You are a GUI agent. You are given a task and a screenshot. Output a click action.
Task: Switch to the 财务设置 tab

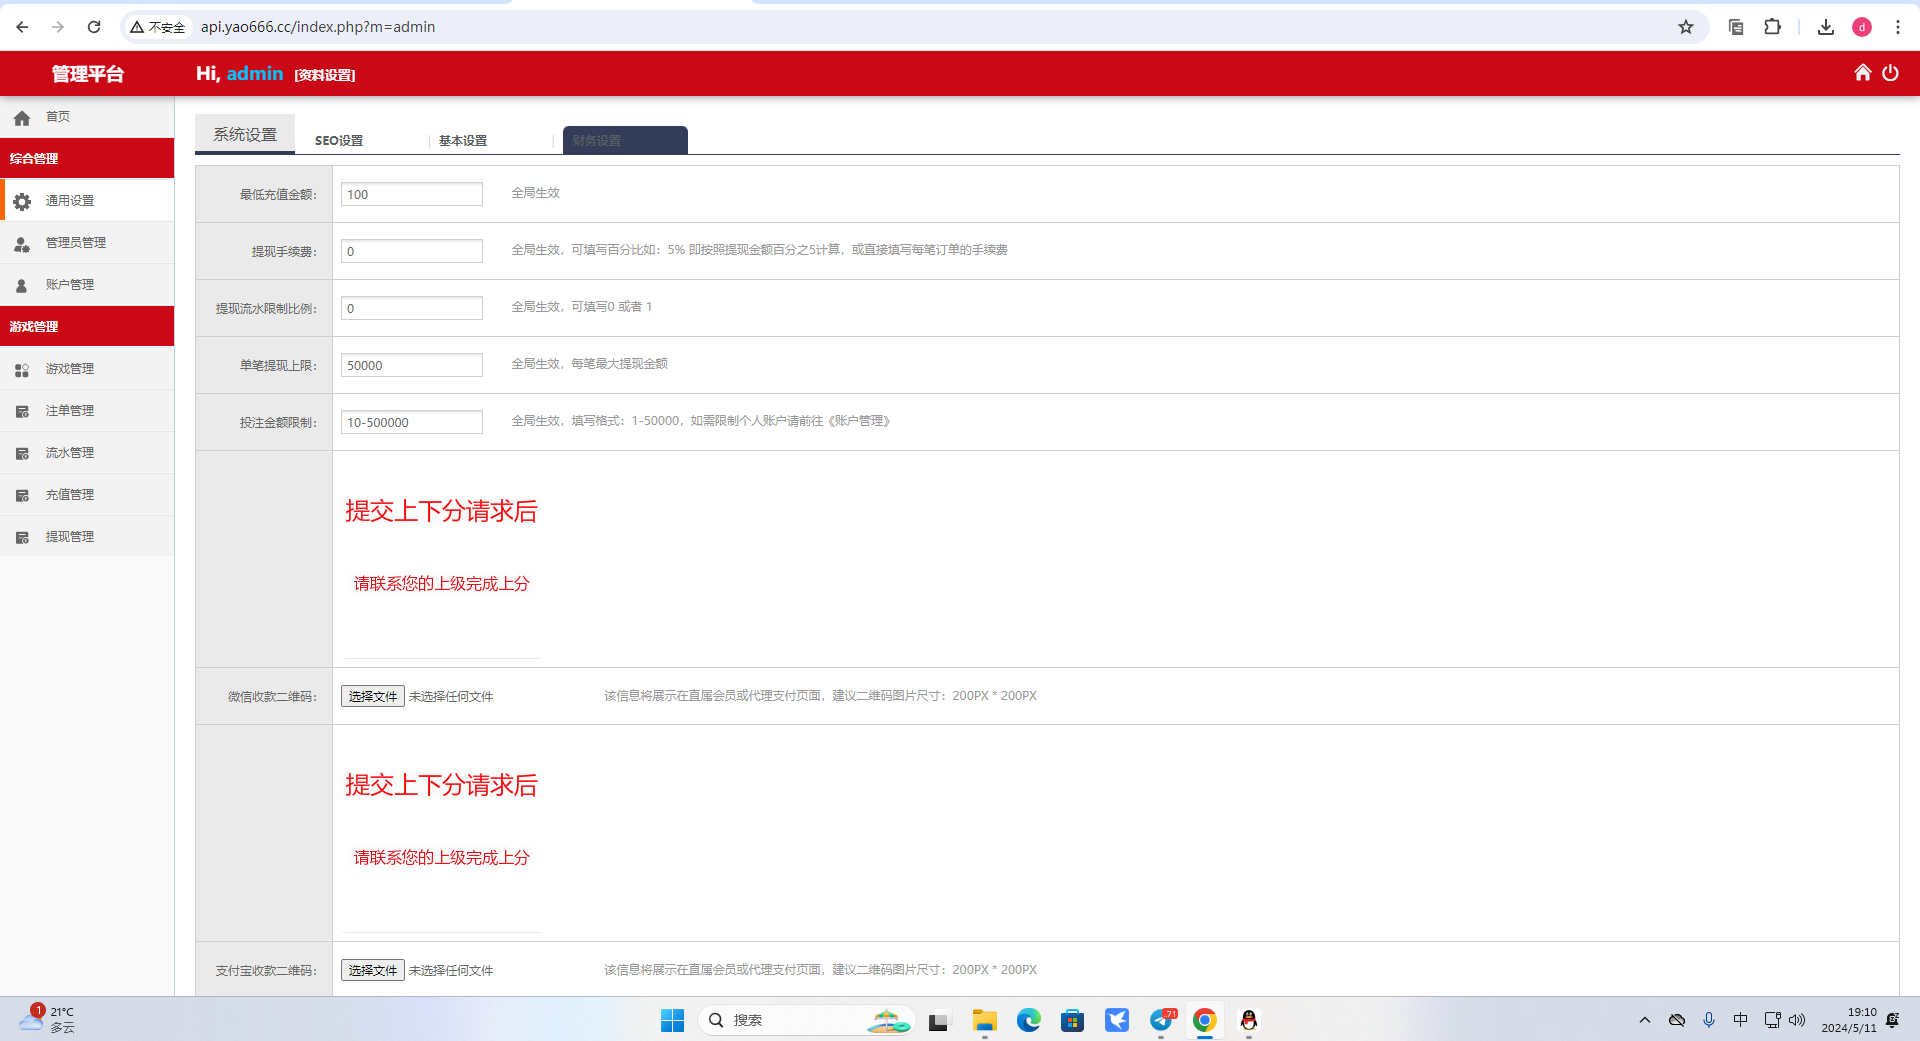[598, 140]
